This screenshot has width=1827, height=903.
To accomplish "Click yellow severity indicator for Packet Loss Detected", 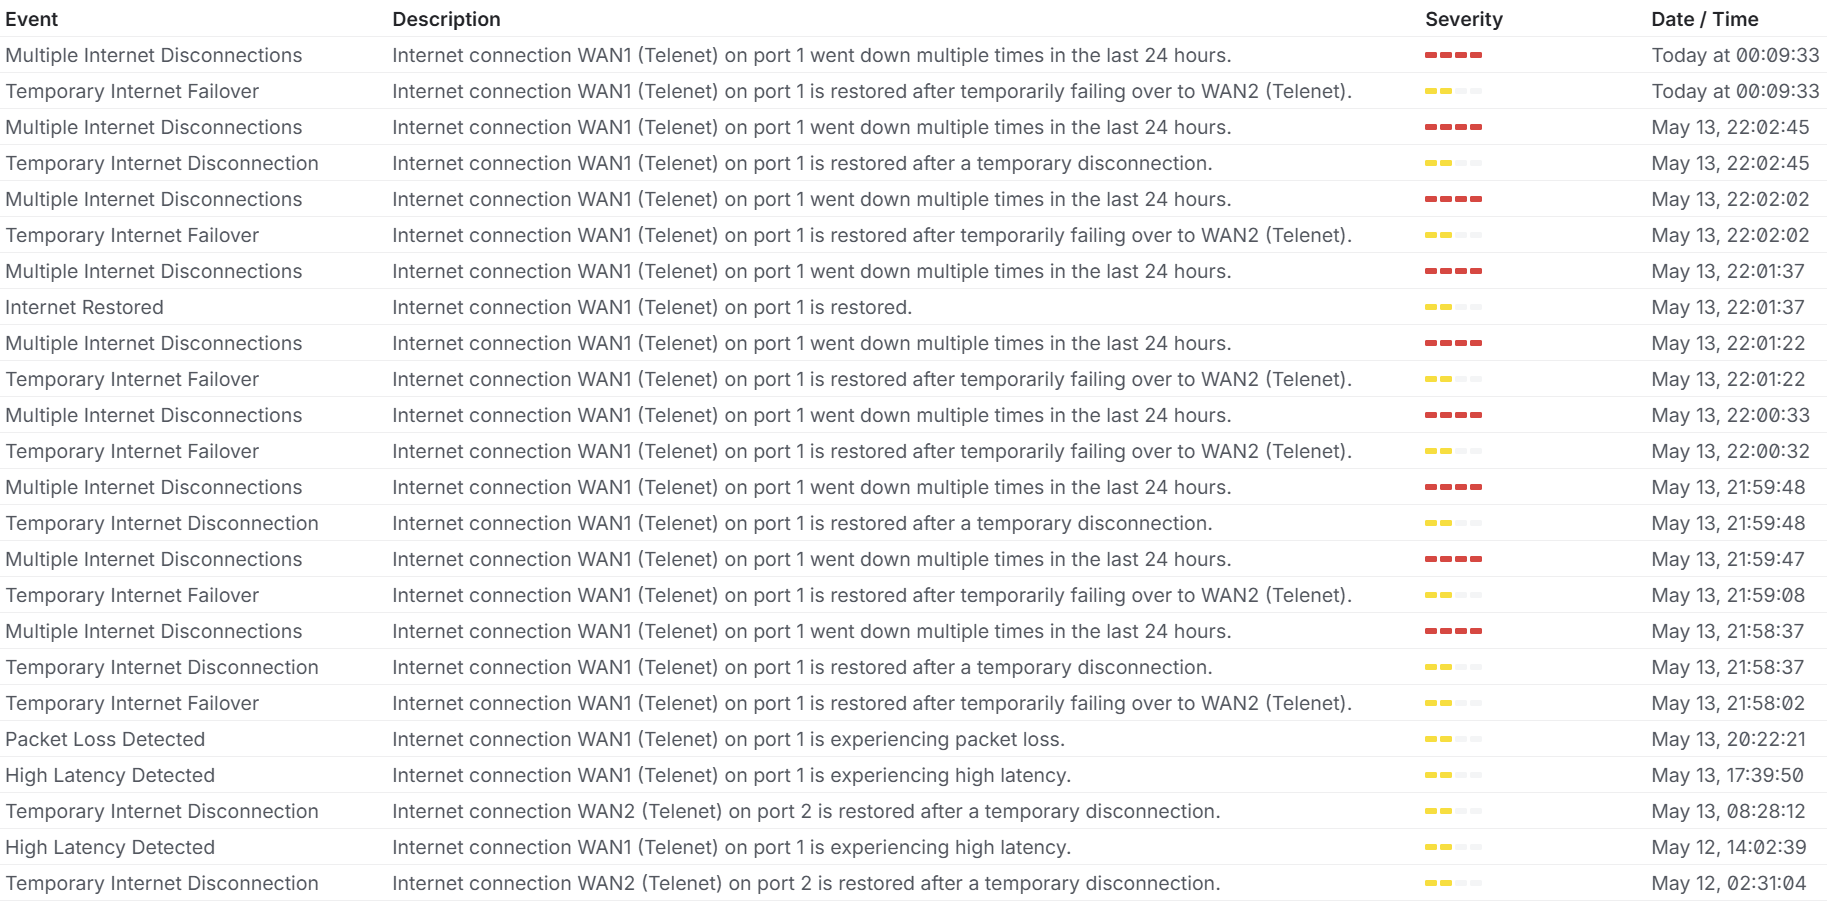I will pyautogui.click(x=1453, y=739).
